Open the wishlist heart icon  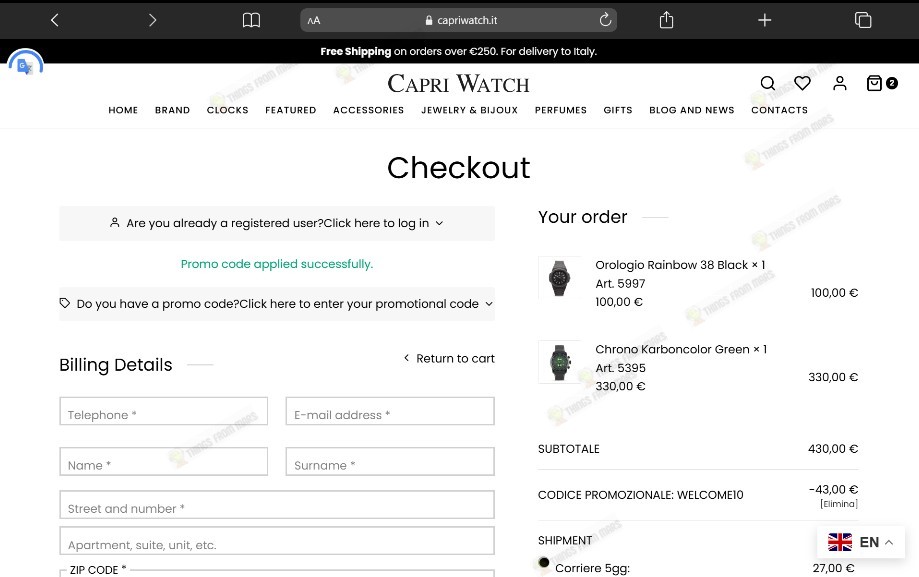[x=802, y=83]
